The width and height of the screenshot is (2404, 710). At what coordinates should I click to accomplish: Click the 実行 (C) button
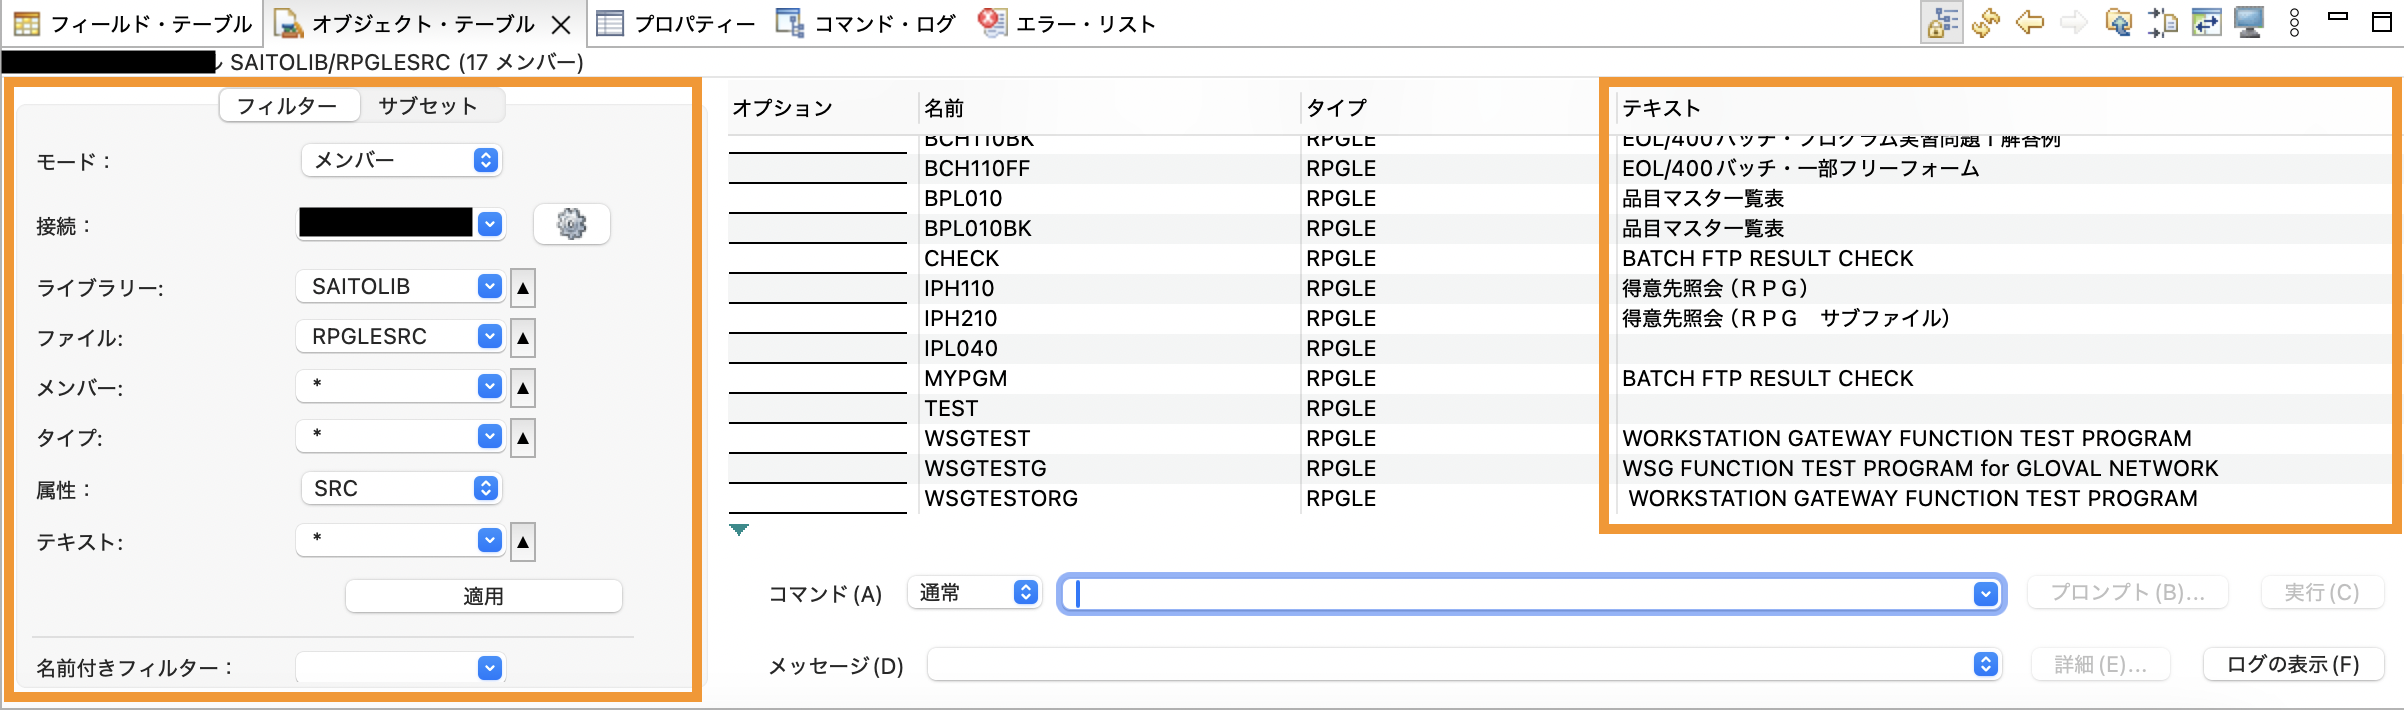coord(2322,592)
